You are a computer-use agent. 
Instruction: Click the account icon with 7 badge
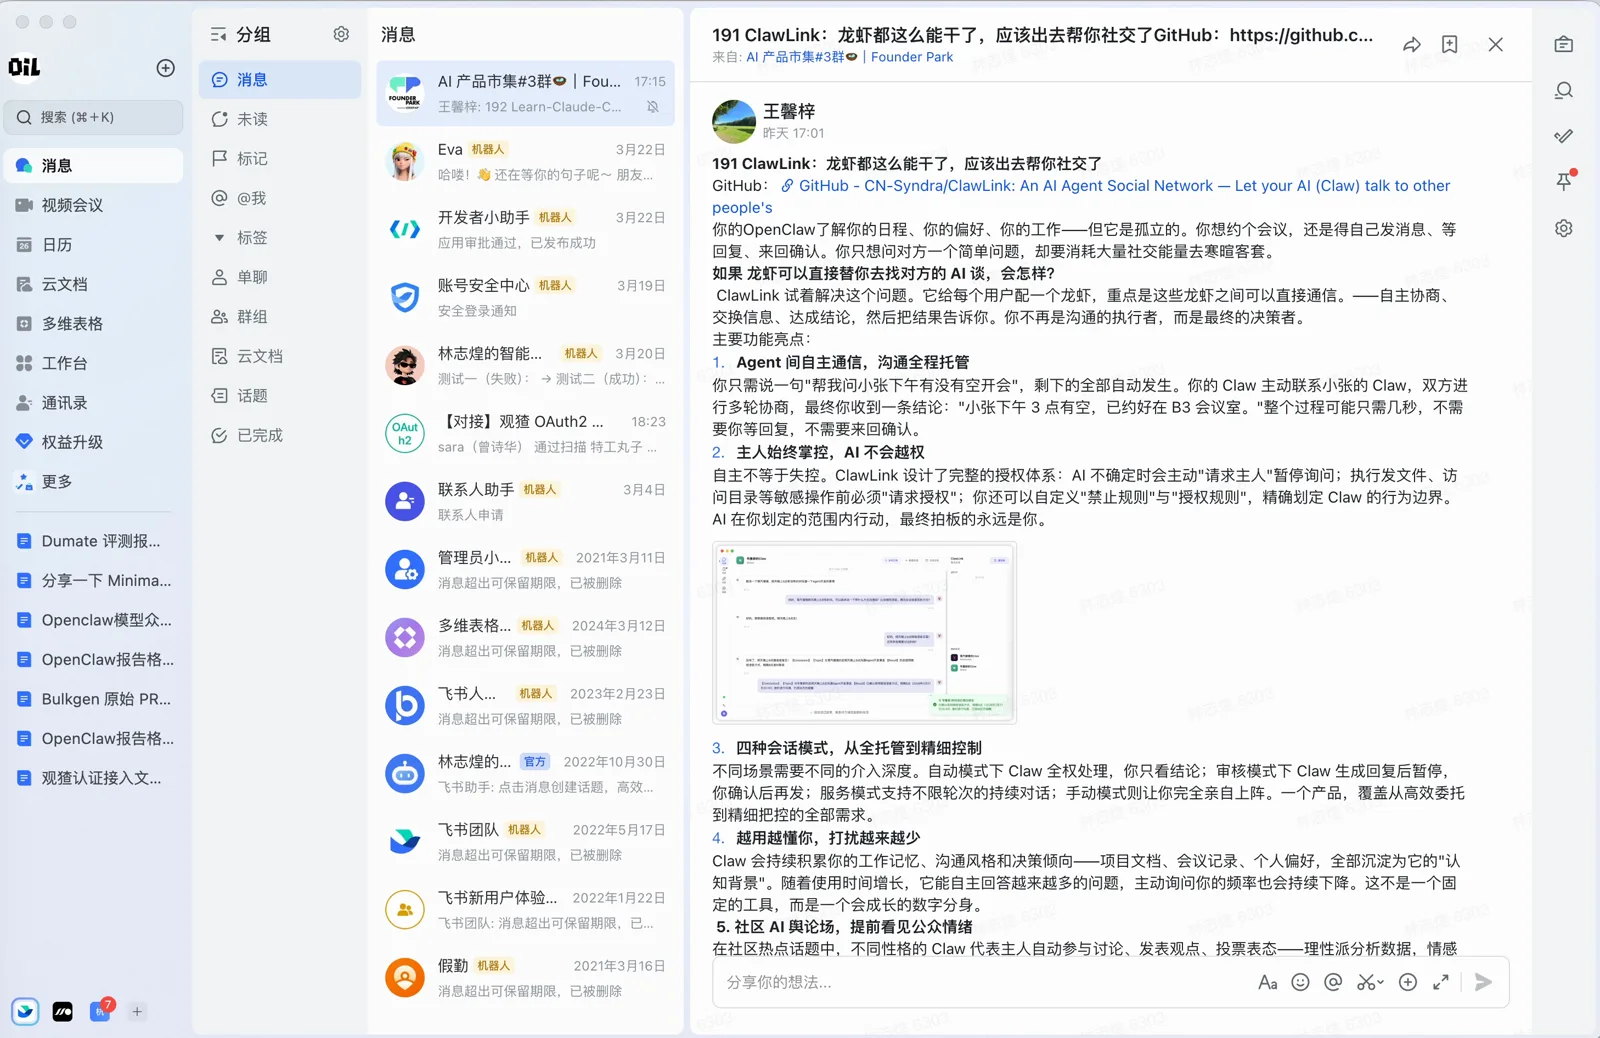pyautogui.click(x=101, y=1010)
